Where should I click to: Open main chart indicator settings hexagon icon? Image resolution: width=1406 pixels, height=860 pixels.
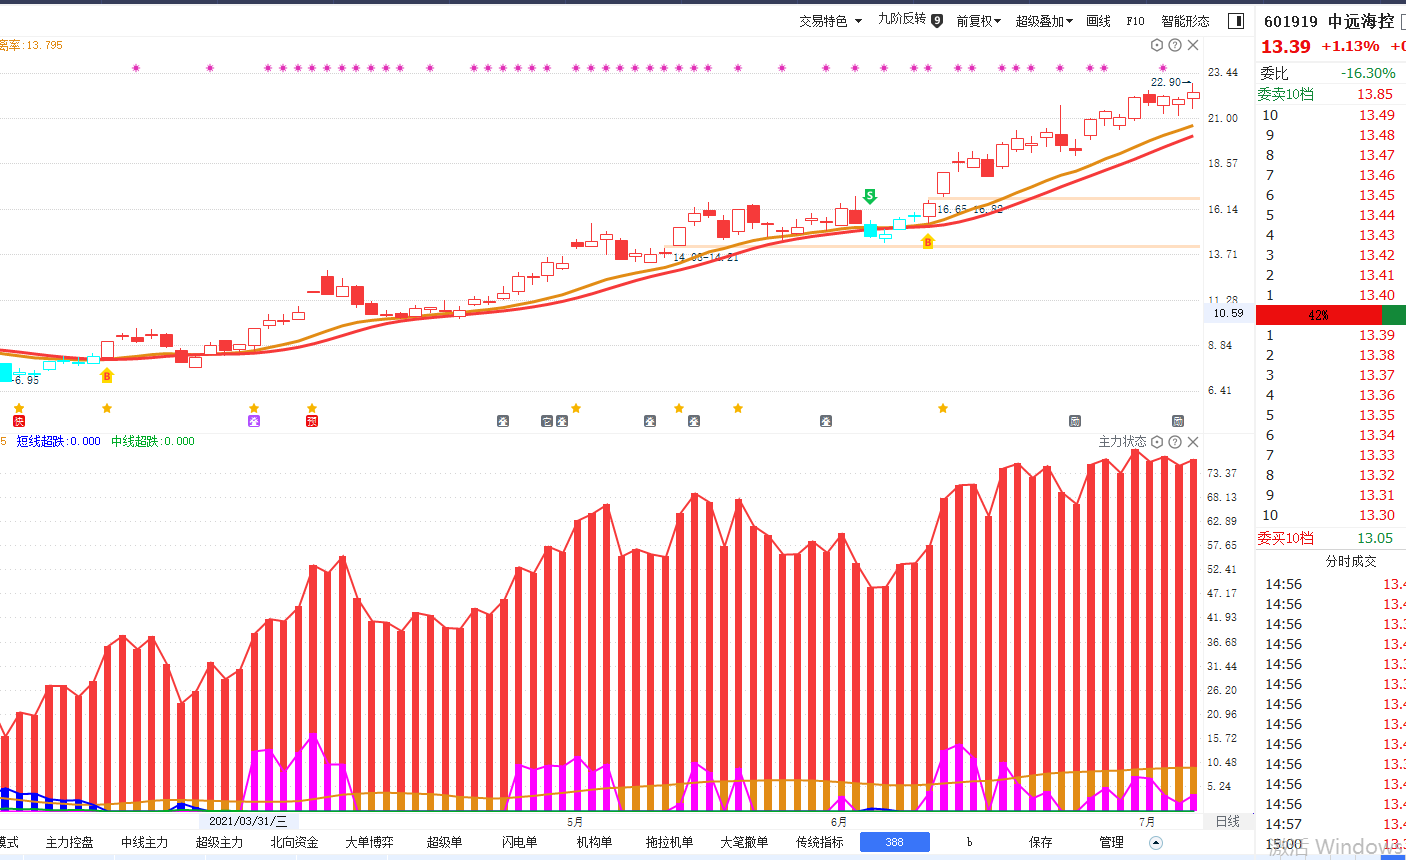tap(1157, 45)
